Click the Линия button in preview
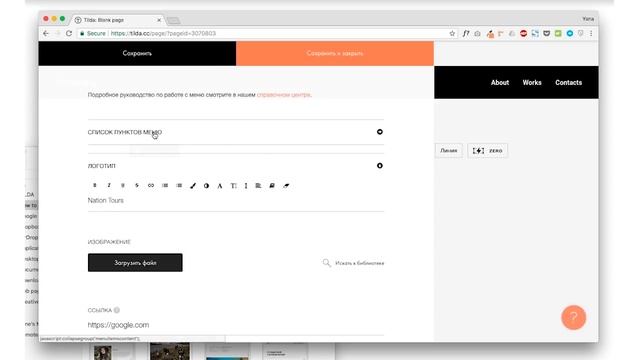Image resolution: width=640 pixels, height=360 pixels. 449,151
